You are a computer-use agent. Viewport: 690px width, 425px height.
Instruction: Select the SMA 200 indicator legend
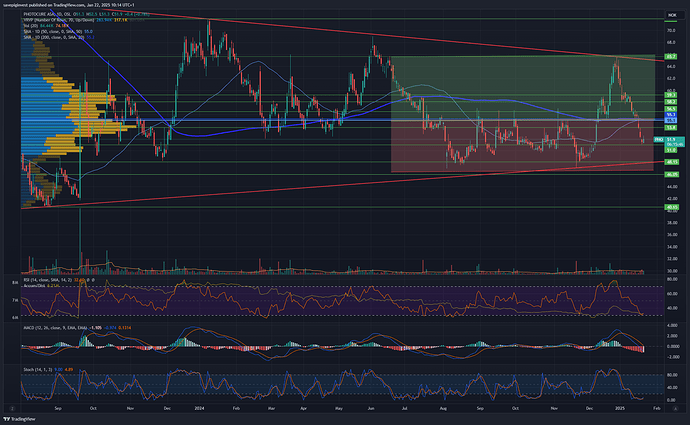[x=59, y=37]
